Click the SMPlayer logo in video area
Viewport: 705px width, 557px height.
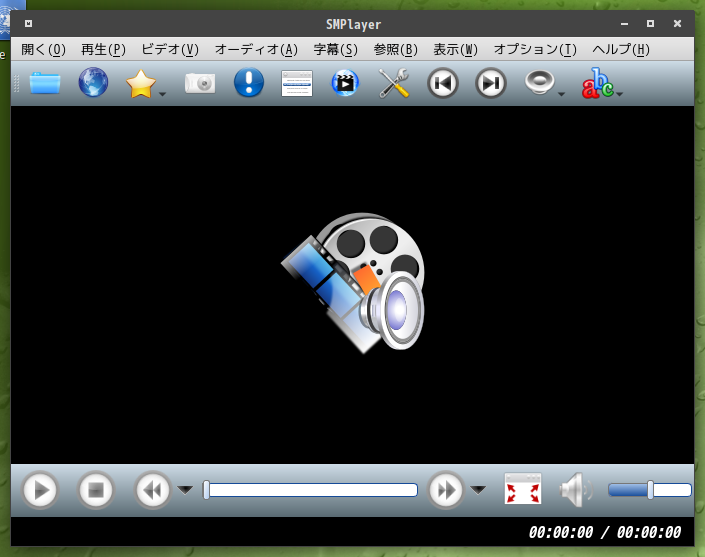(x=353, y=283)
